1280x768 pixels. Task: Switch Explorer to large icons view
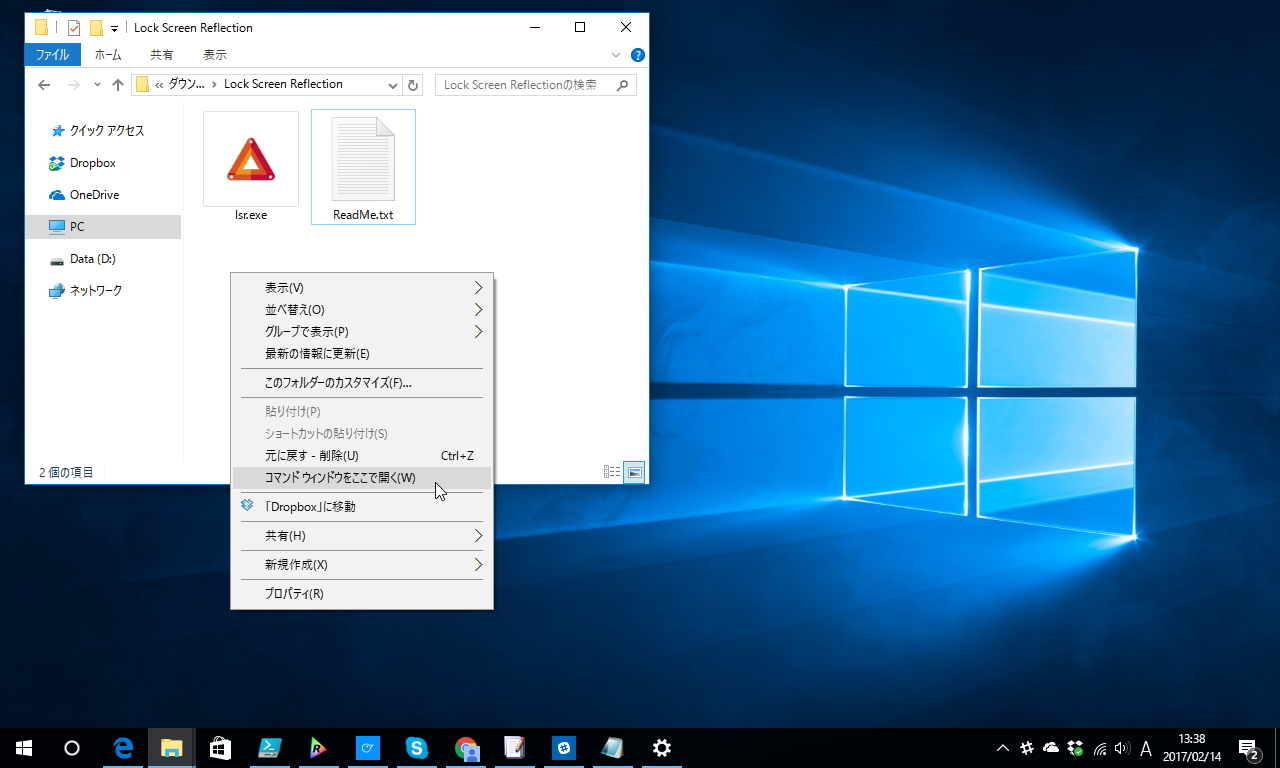[634, 471]
